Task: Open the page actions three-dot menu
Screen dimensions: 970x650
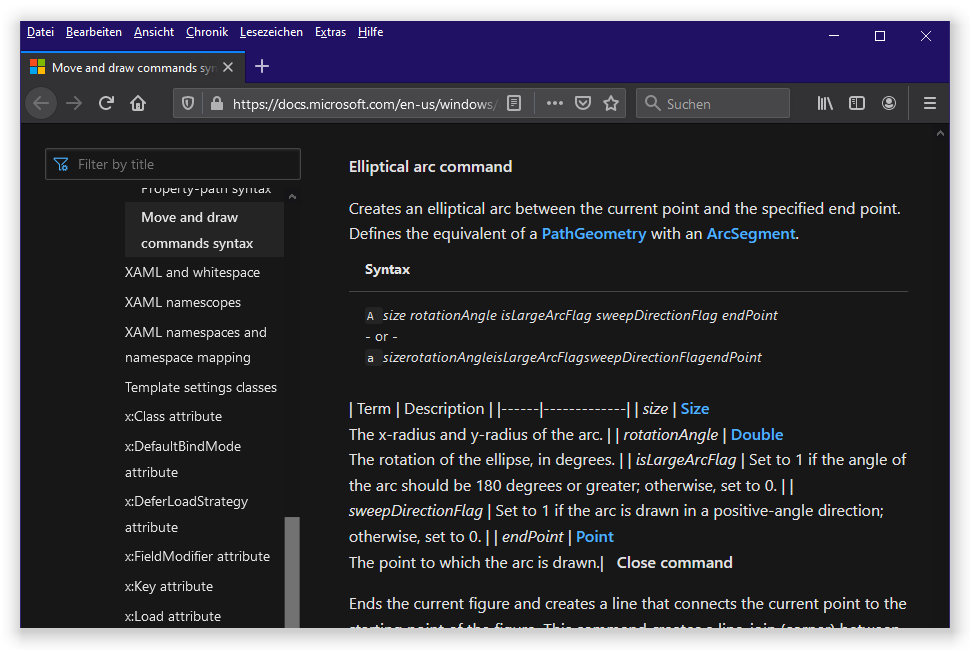Action: 555,103
